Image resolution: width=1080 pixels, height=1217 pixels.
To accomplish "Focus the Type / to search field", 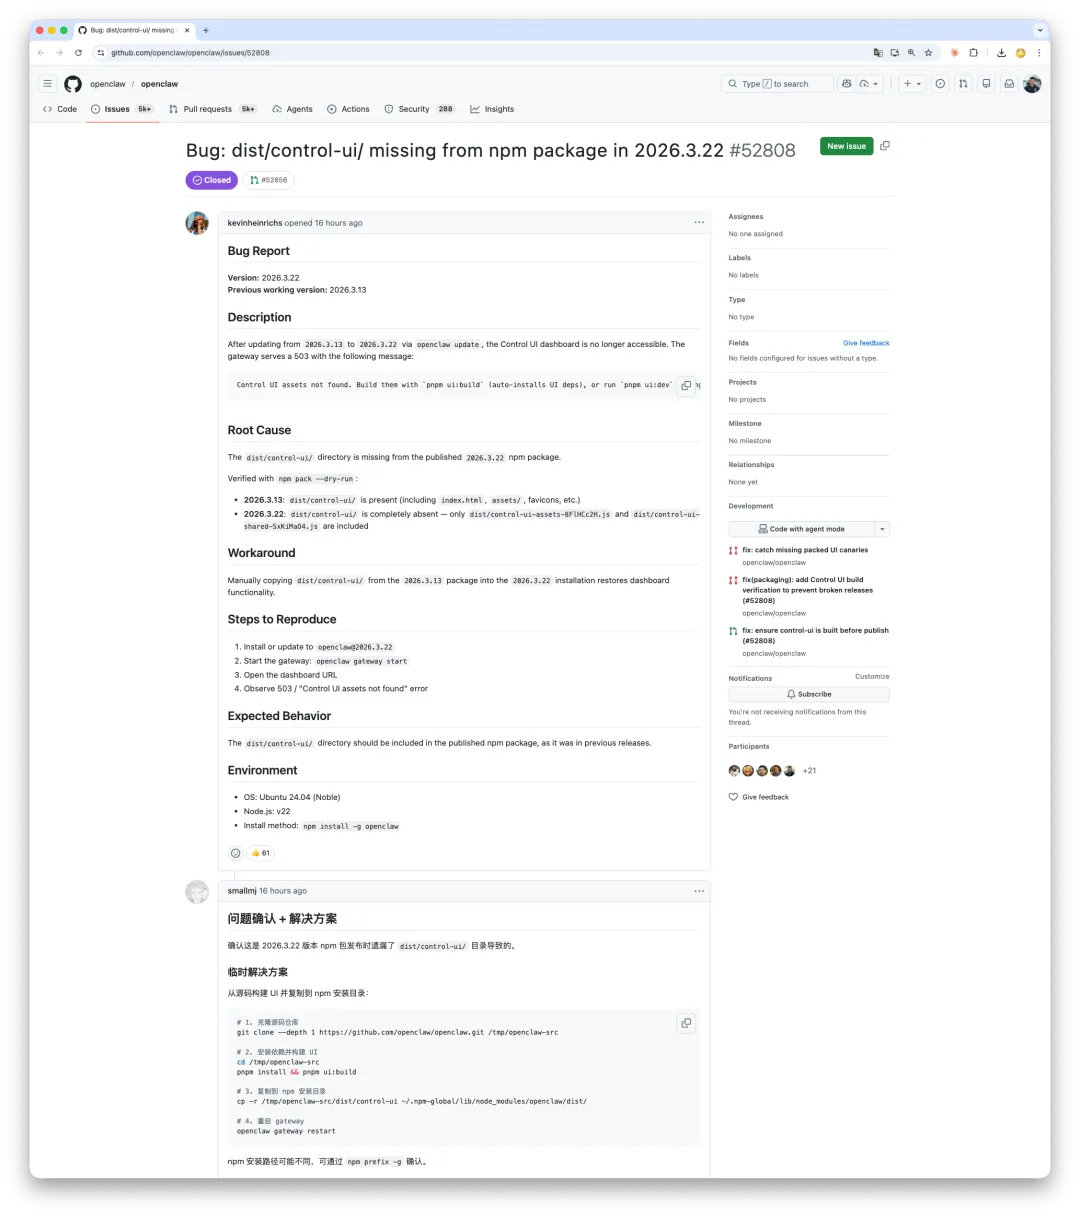I will click(778, 84).
